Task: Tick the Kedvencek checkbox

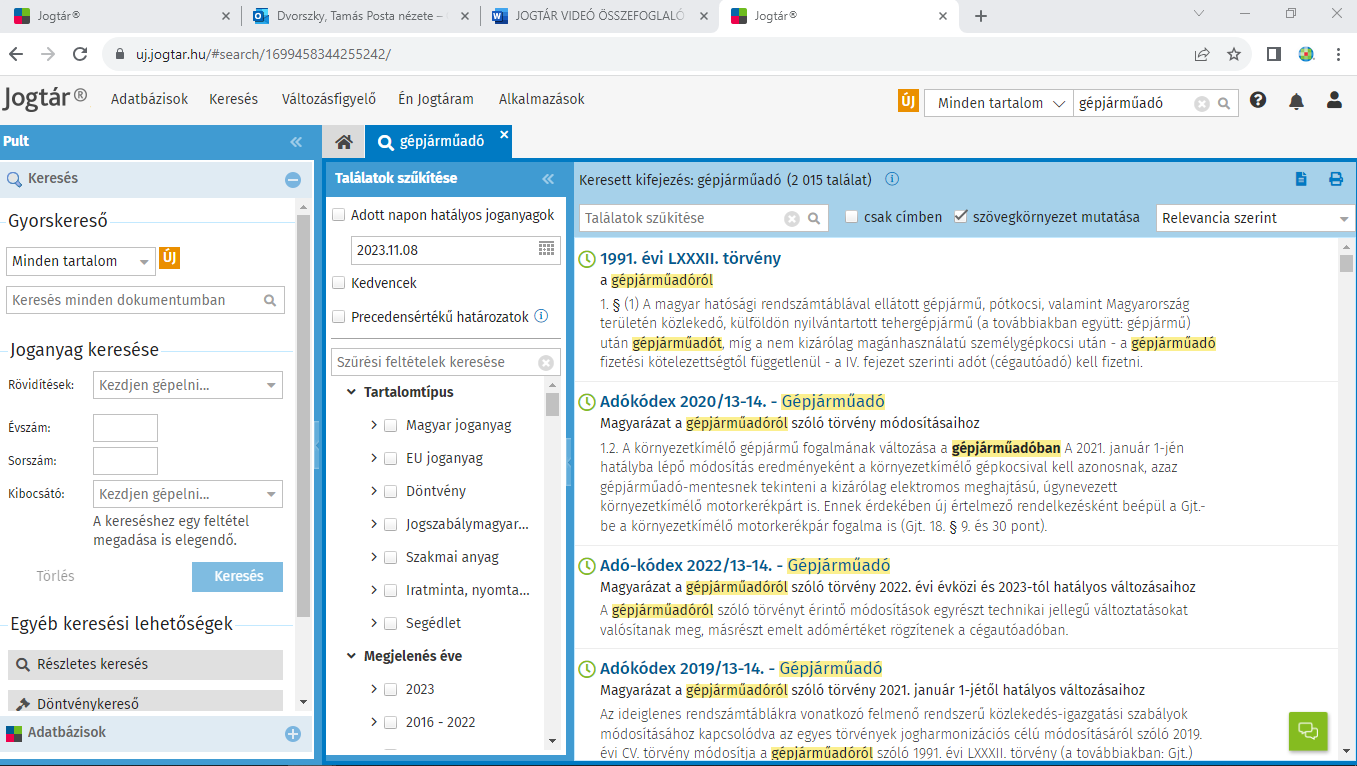Action: pyautogui.click(x=339, y=283)
